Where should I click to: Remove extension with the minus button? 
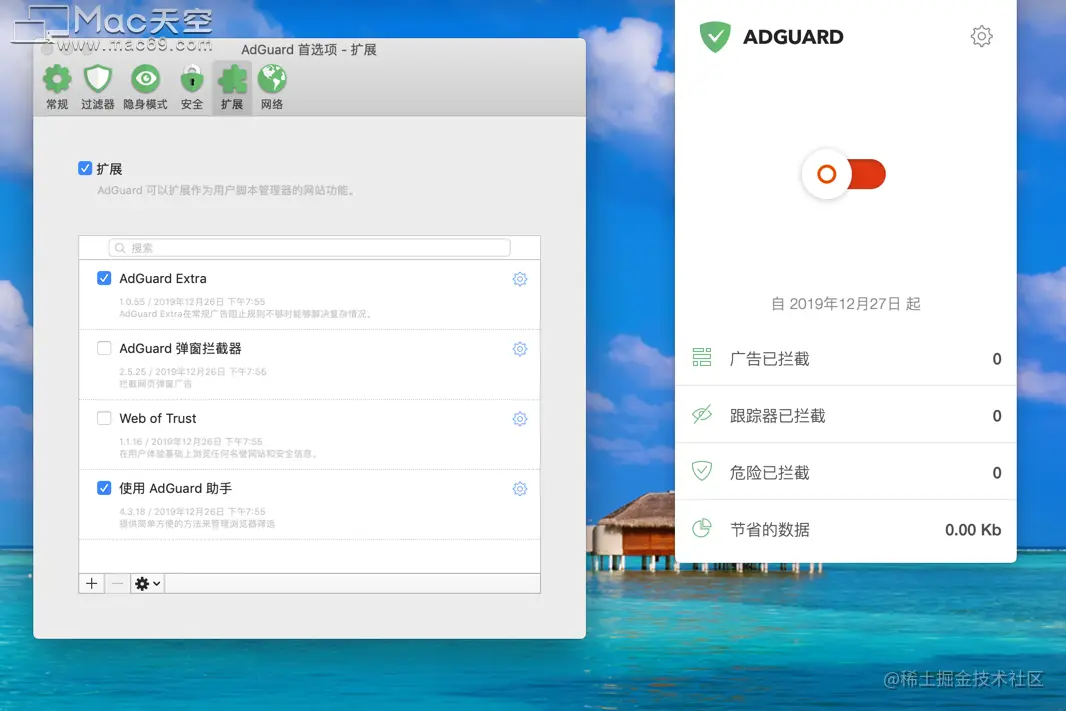tap(118, 583)
